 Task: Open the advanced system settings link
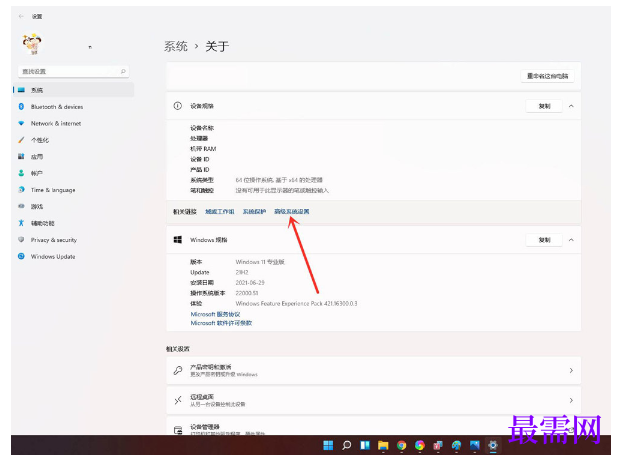[292, 212]
